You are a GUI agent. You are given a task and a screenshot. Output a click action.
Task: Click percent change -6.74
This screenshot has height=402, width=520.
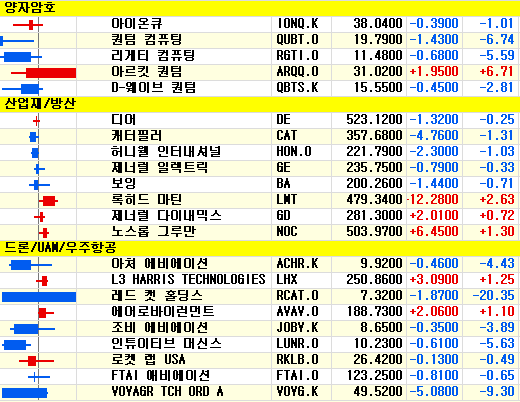point(497,40)
